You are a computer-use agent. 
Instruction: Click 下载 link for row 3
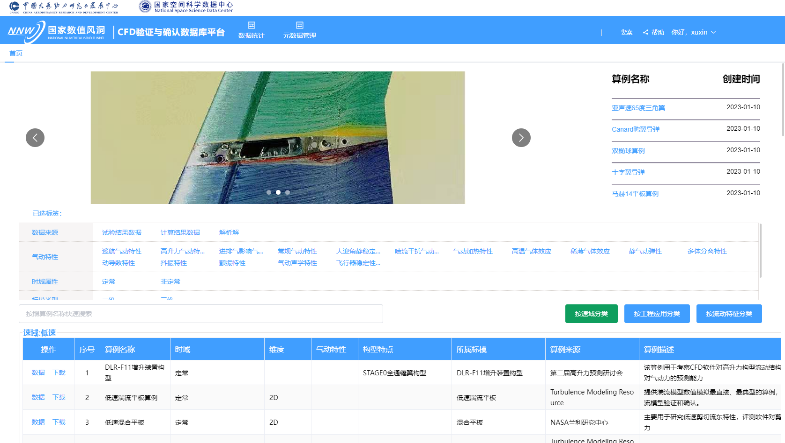(x=59, y=422)
